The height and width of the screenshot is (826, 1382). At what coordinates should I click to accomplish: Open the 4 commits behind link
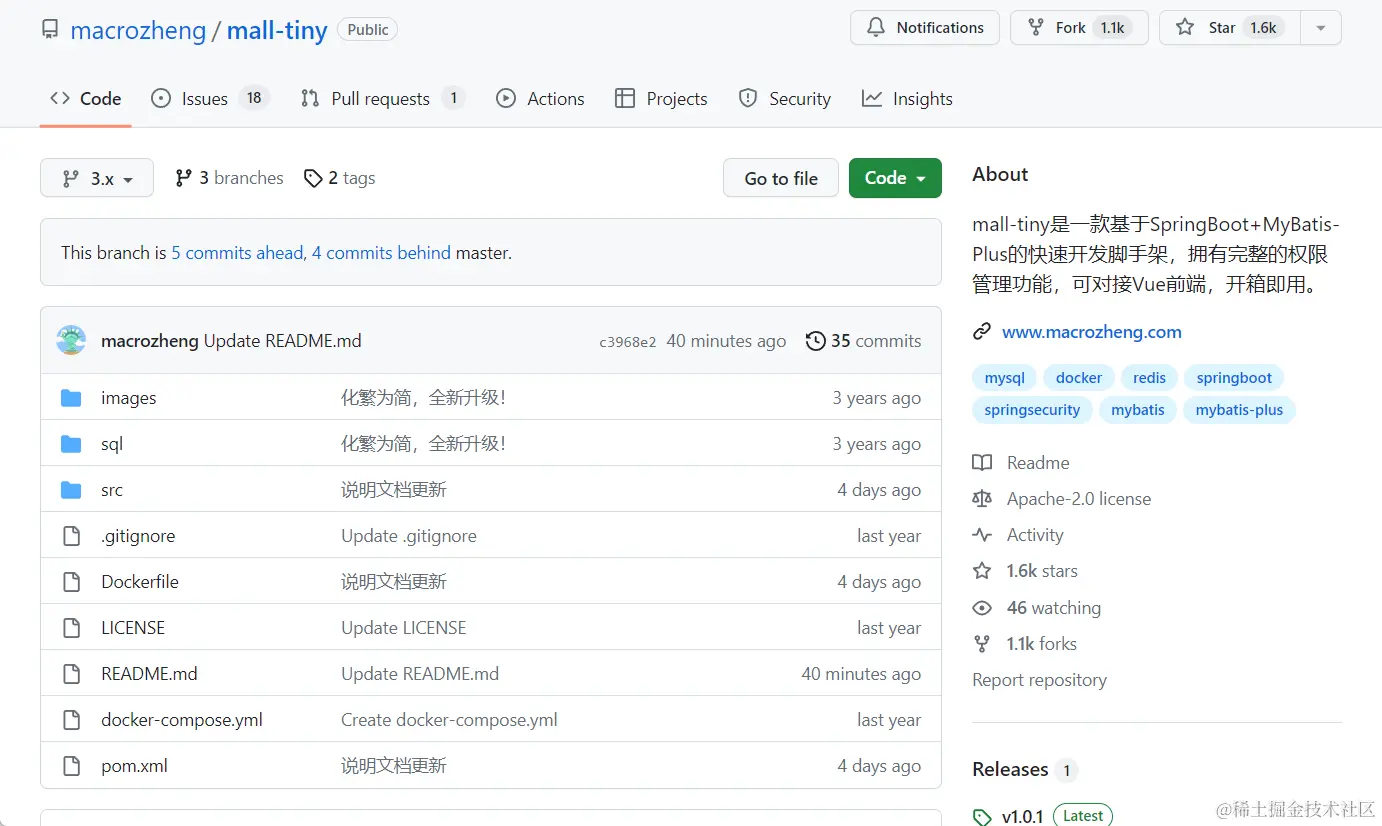coord(381,253)
